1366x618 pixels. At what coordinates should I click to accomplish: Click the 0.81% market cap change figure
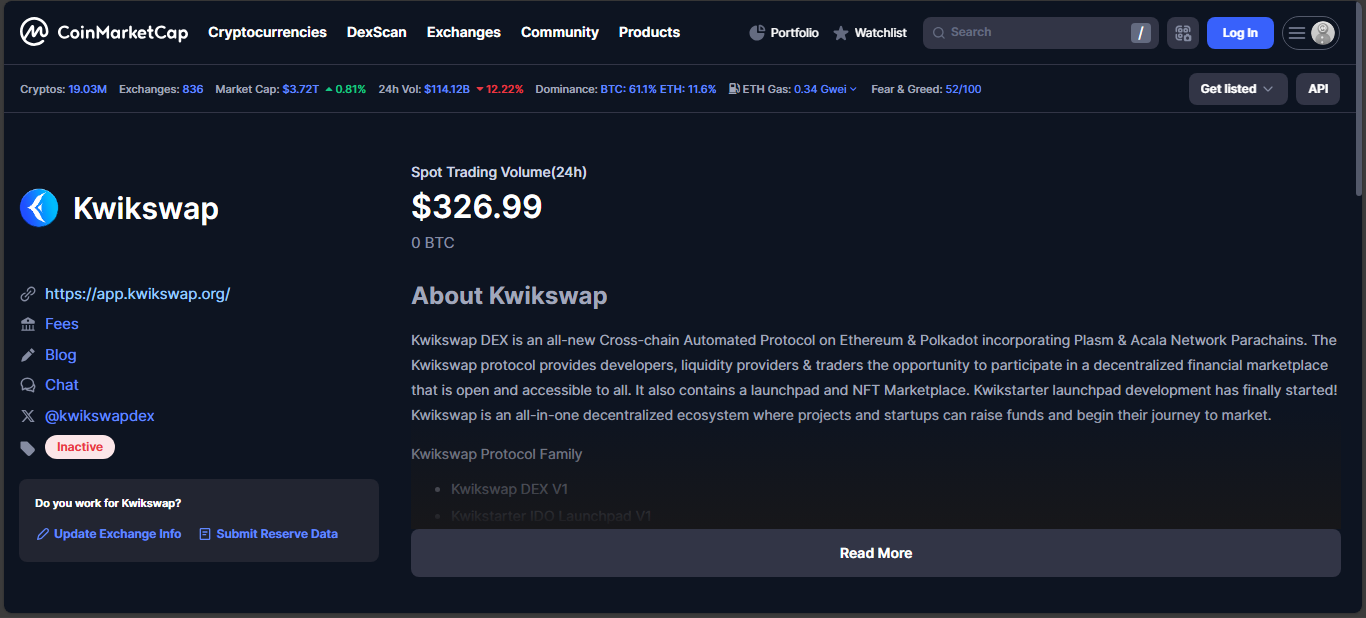click(351, 89)
